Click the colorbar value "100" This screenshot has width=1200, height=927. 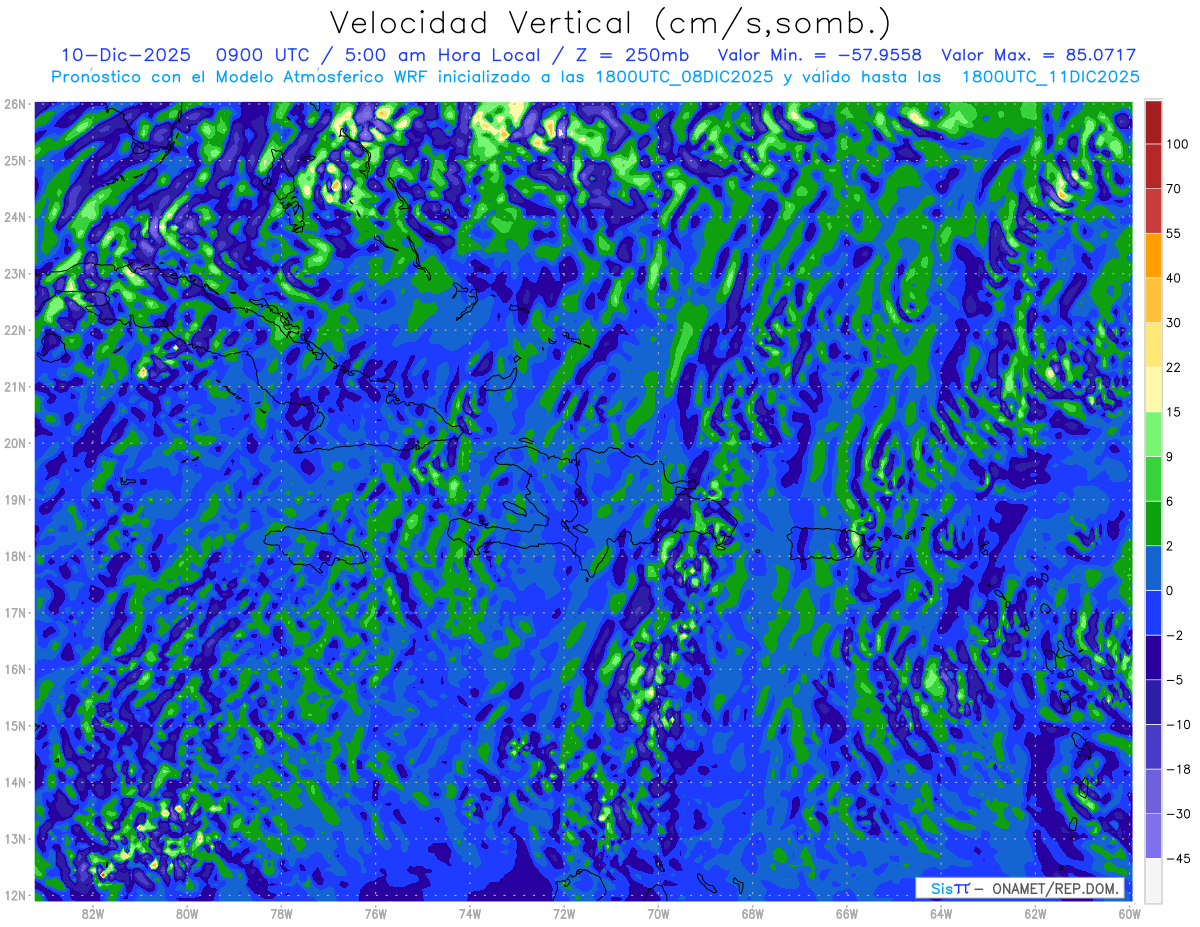[x=1177, y=145]
